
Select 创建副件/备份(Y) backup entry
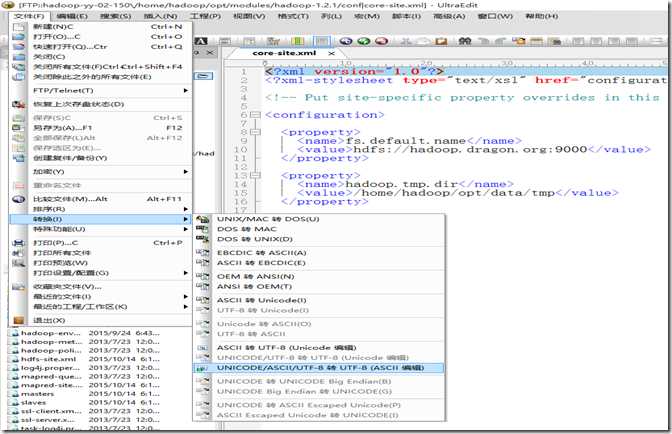101,158
